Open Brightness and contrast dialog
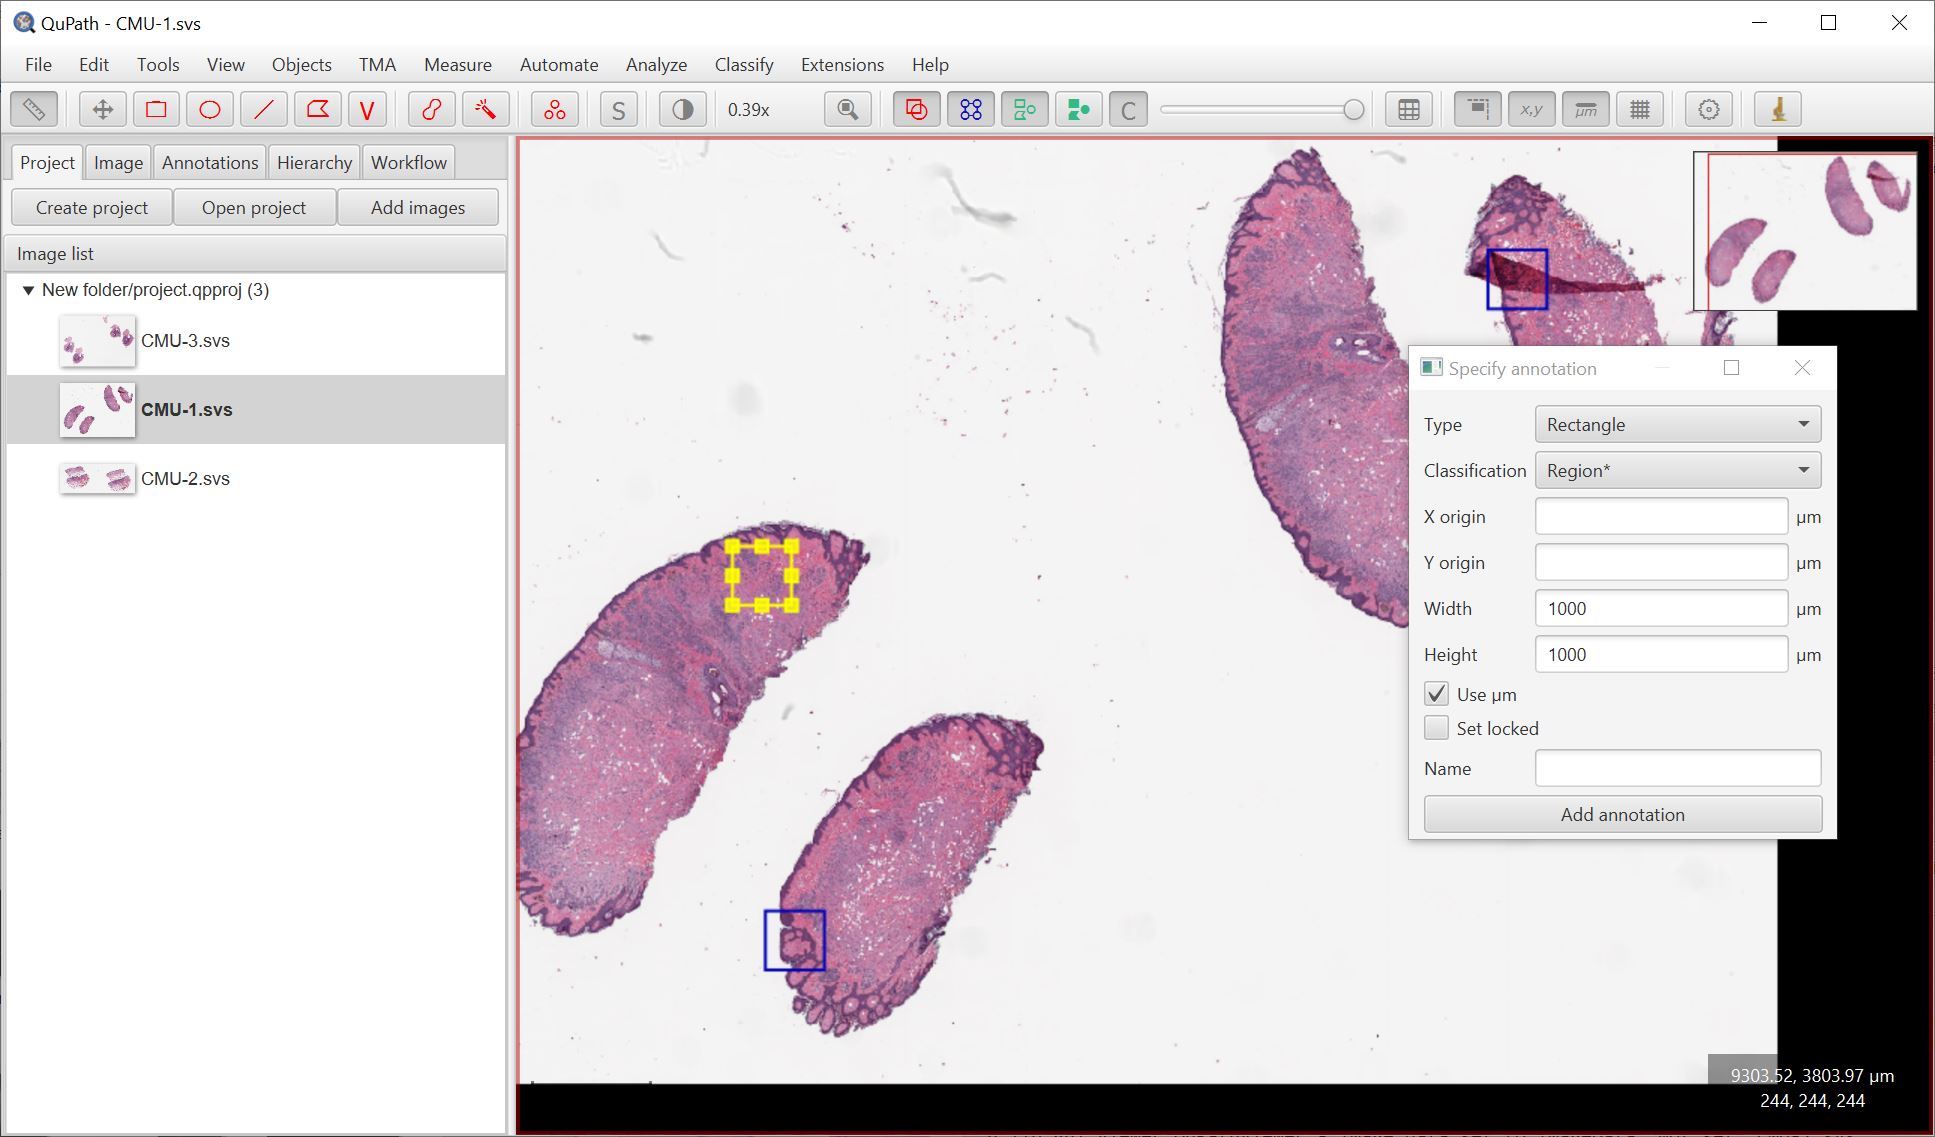Viewport: 1935px width, 1137px height. pyautogui.click(x=683, y=109)
